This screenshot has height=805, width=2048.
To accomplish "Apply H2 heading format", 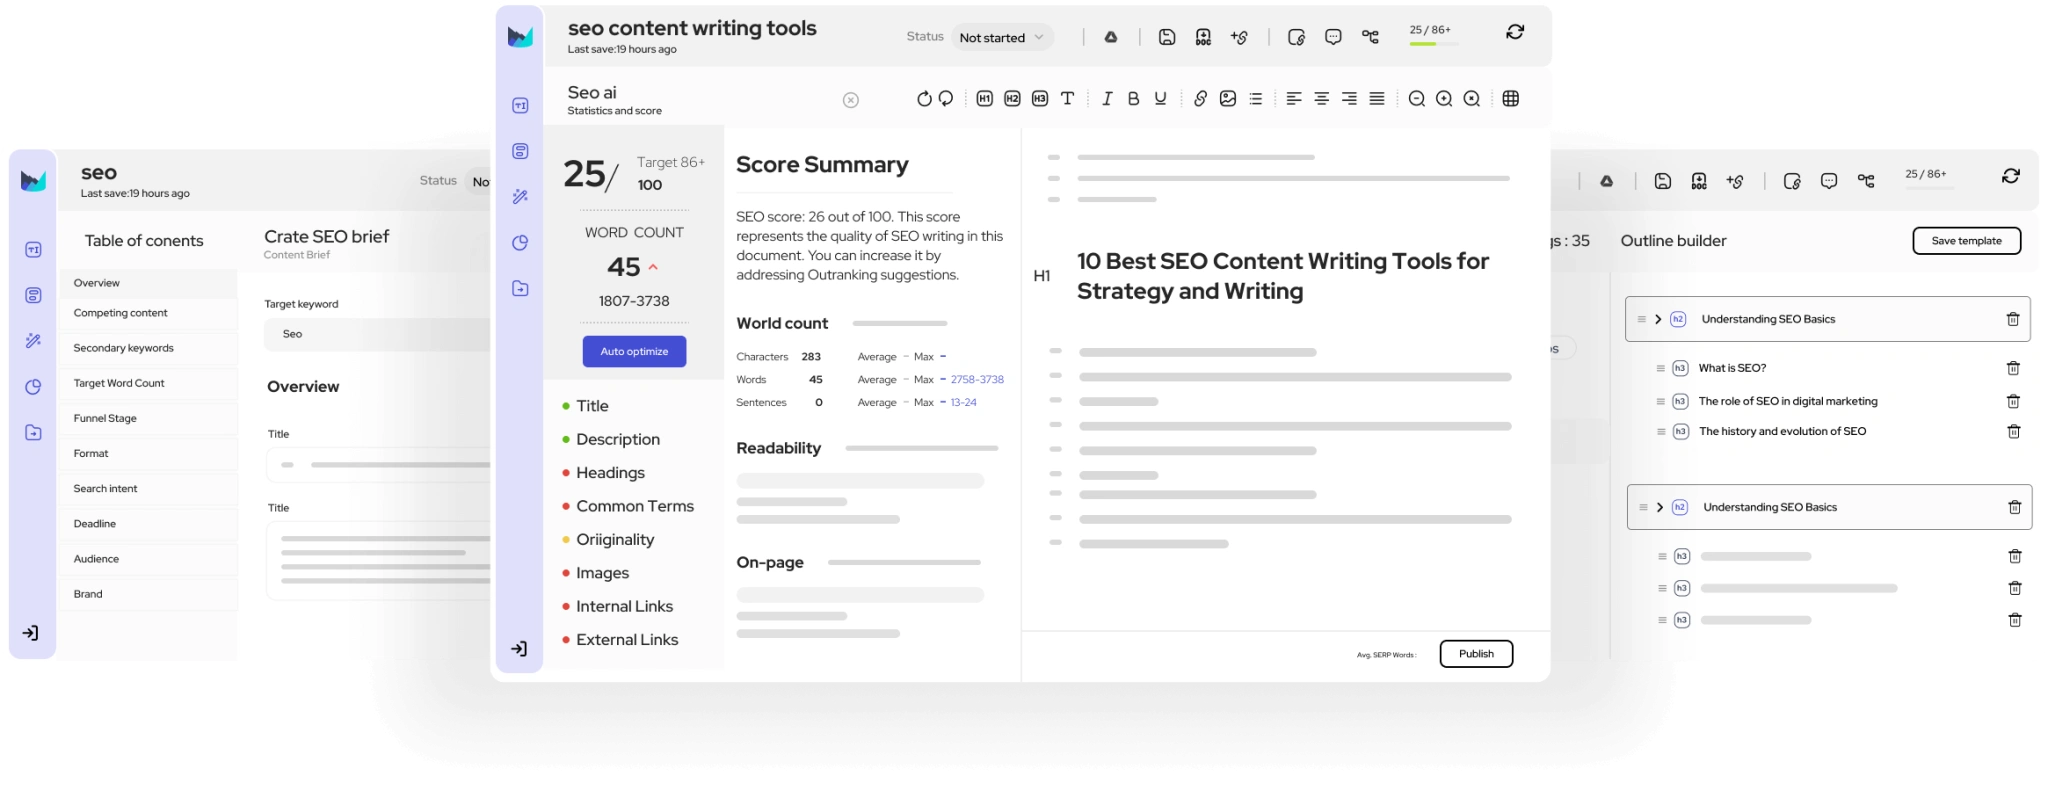I will point(1012,98).
